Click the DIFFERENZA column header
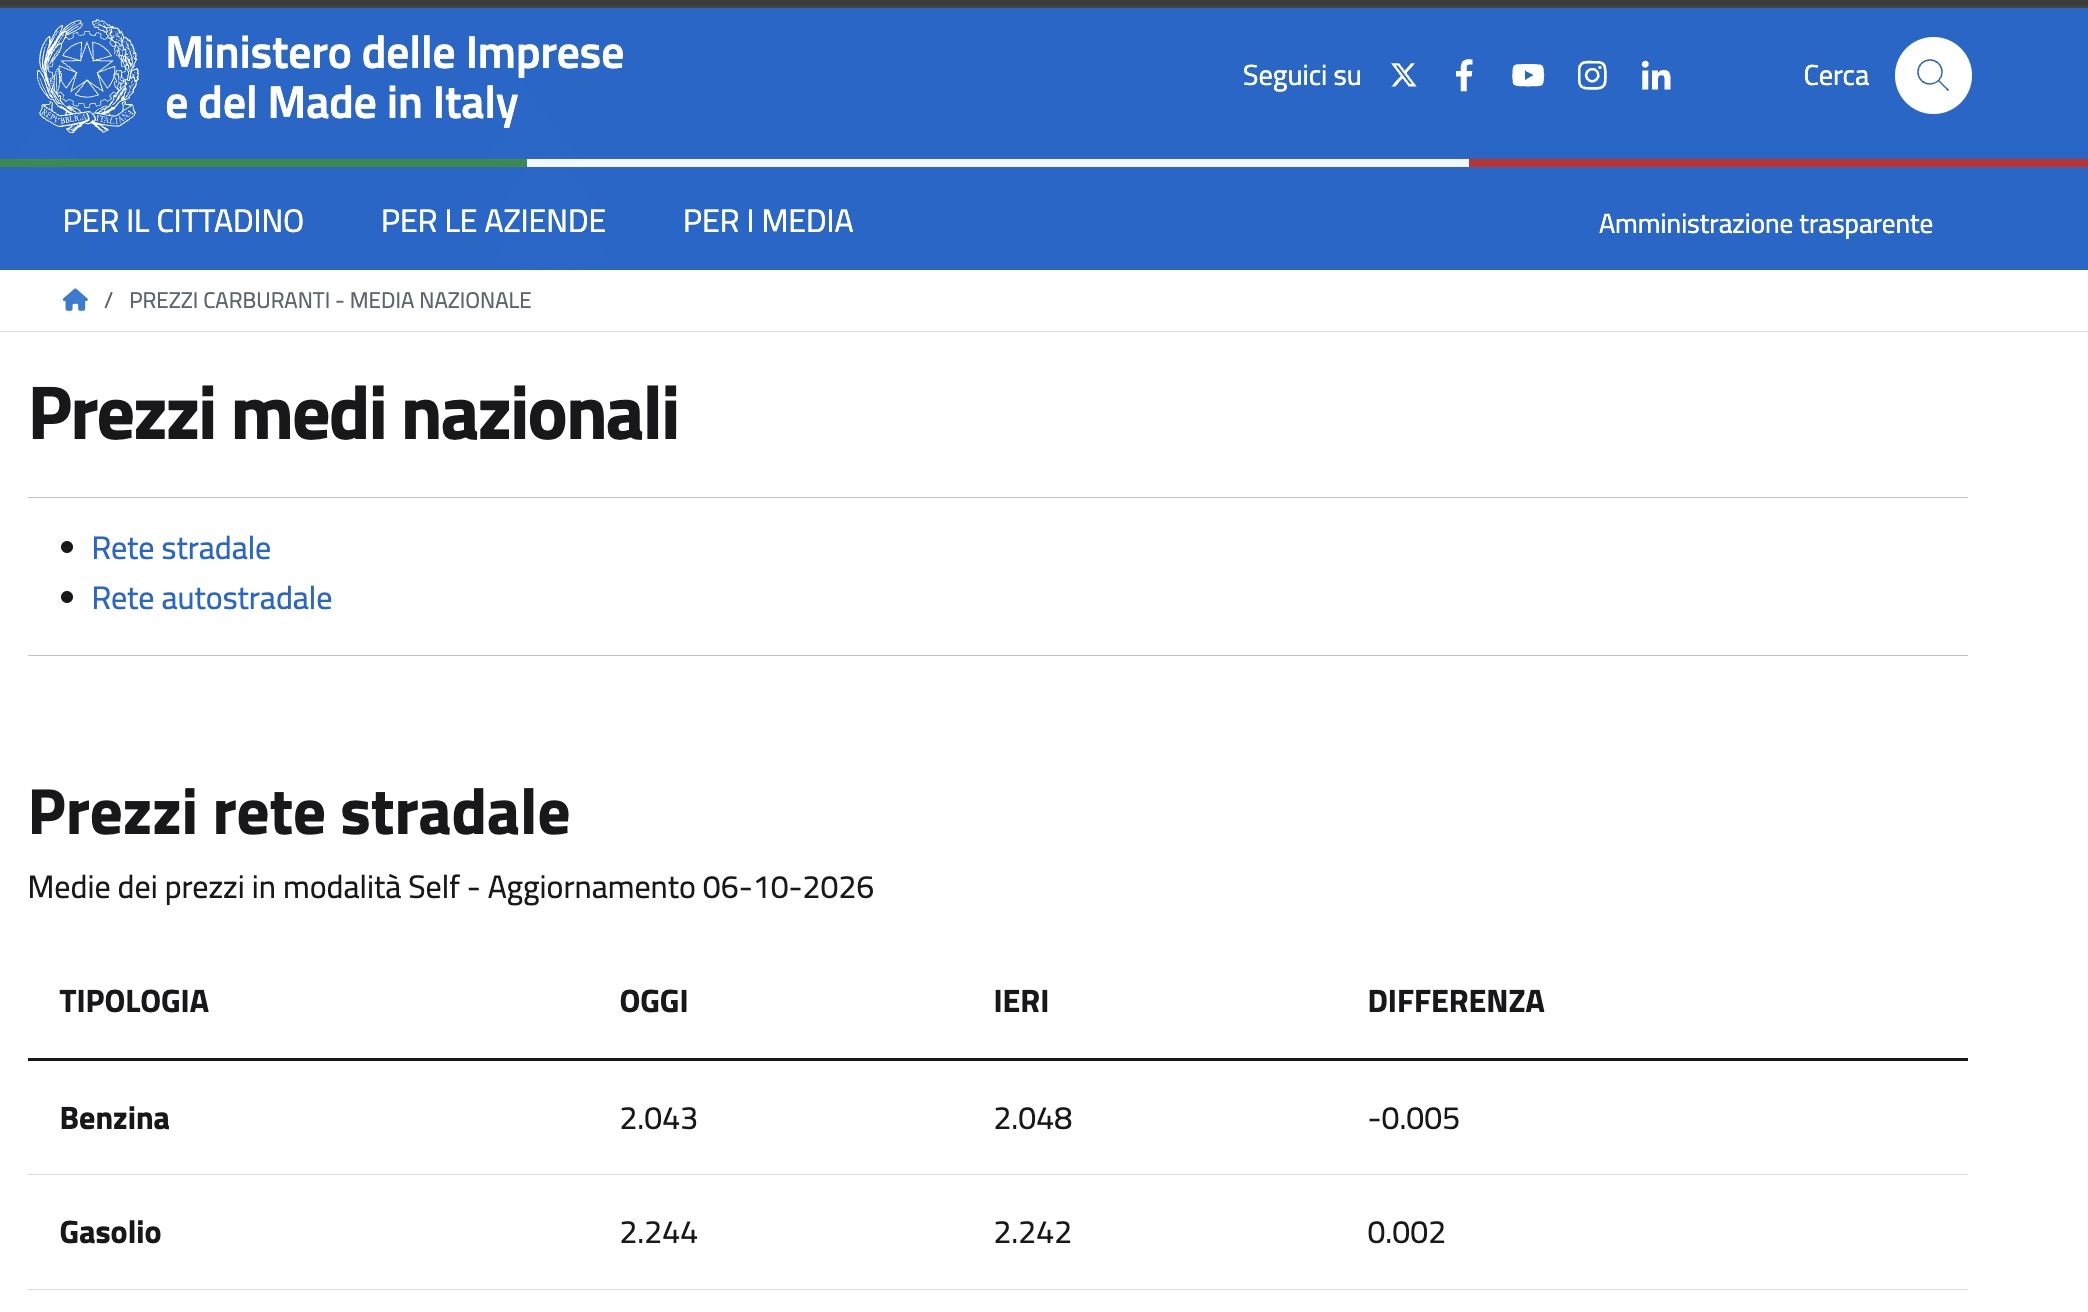 [x=1456, y=1001]
